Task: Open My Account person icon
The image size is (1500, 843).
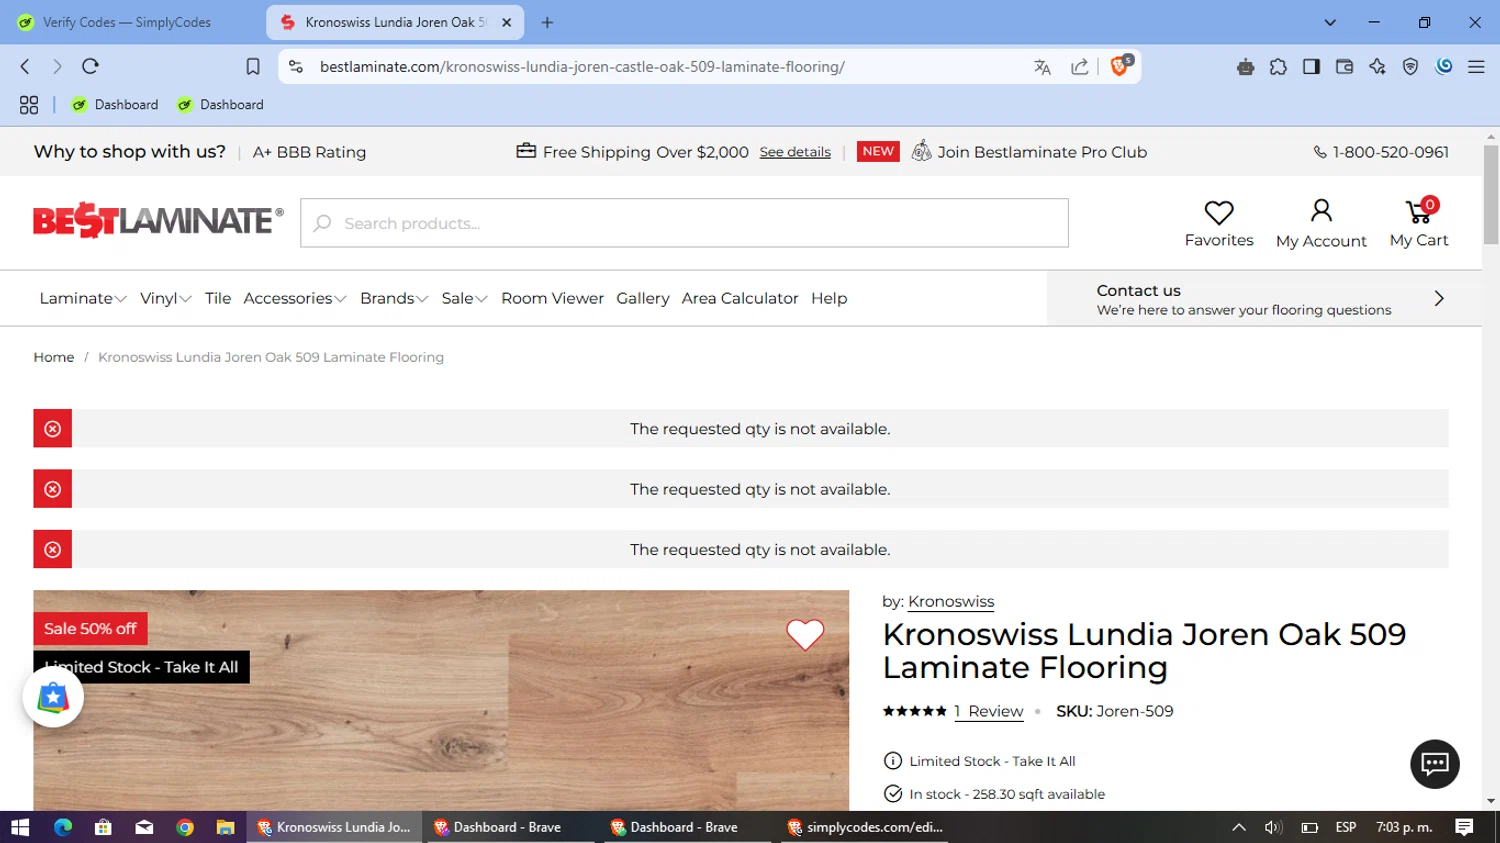Action: point(1321,211)
